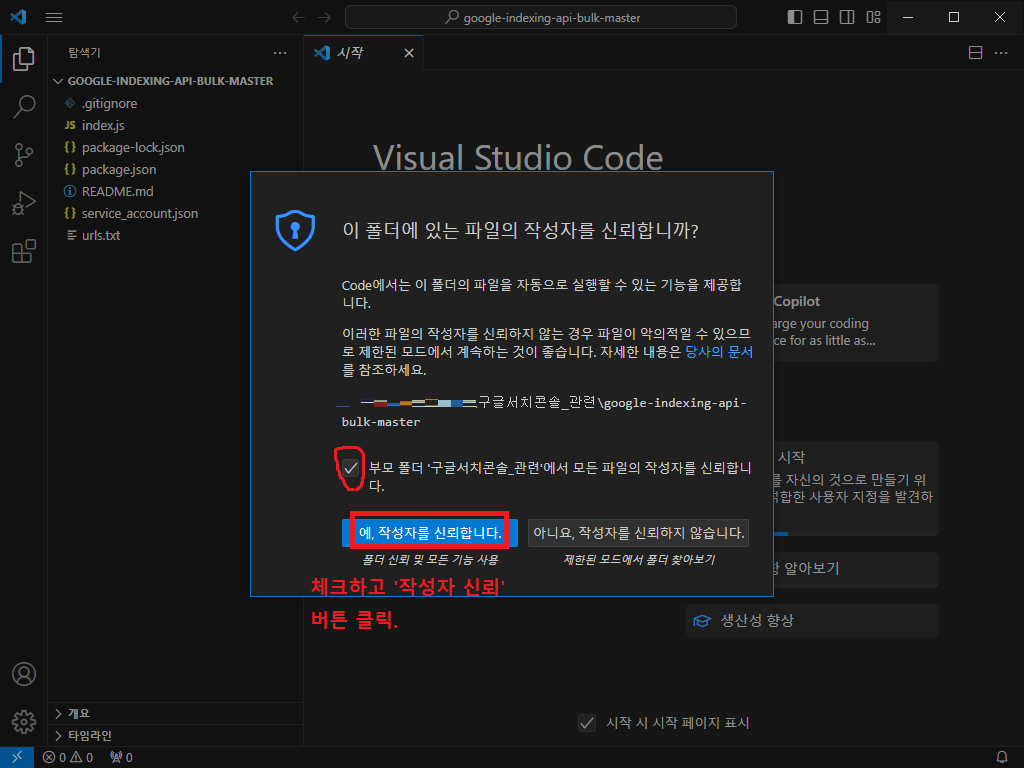Open the Explorer view in activity bar

[x=24, y=59]
